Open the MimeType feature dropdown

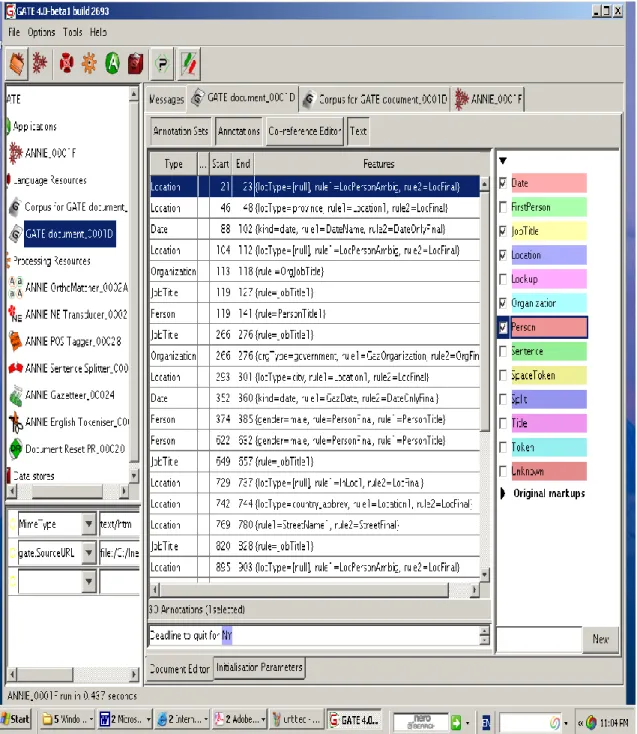(x=88, y=524)
